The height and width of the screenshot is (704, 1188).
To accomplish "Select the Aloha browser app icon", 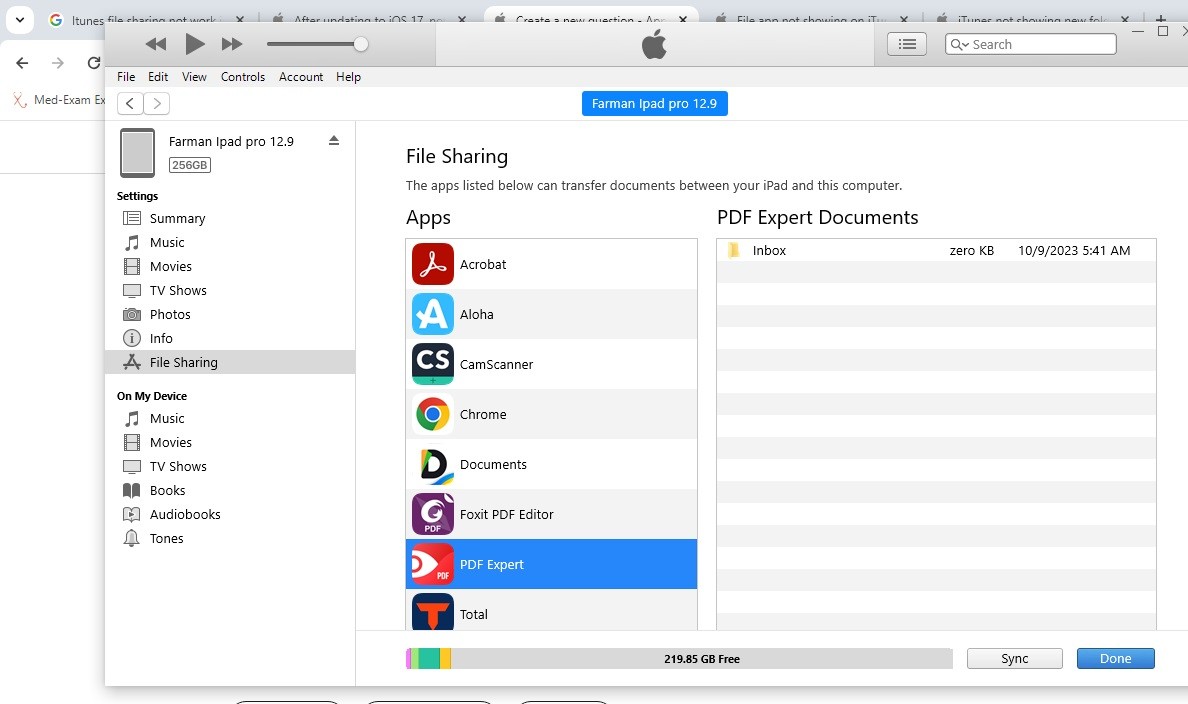I will click(x=432, y=314).
